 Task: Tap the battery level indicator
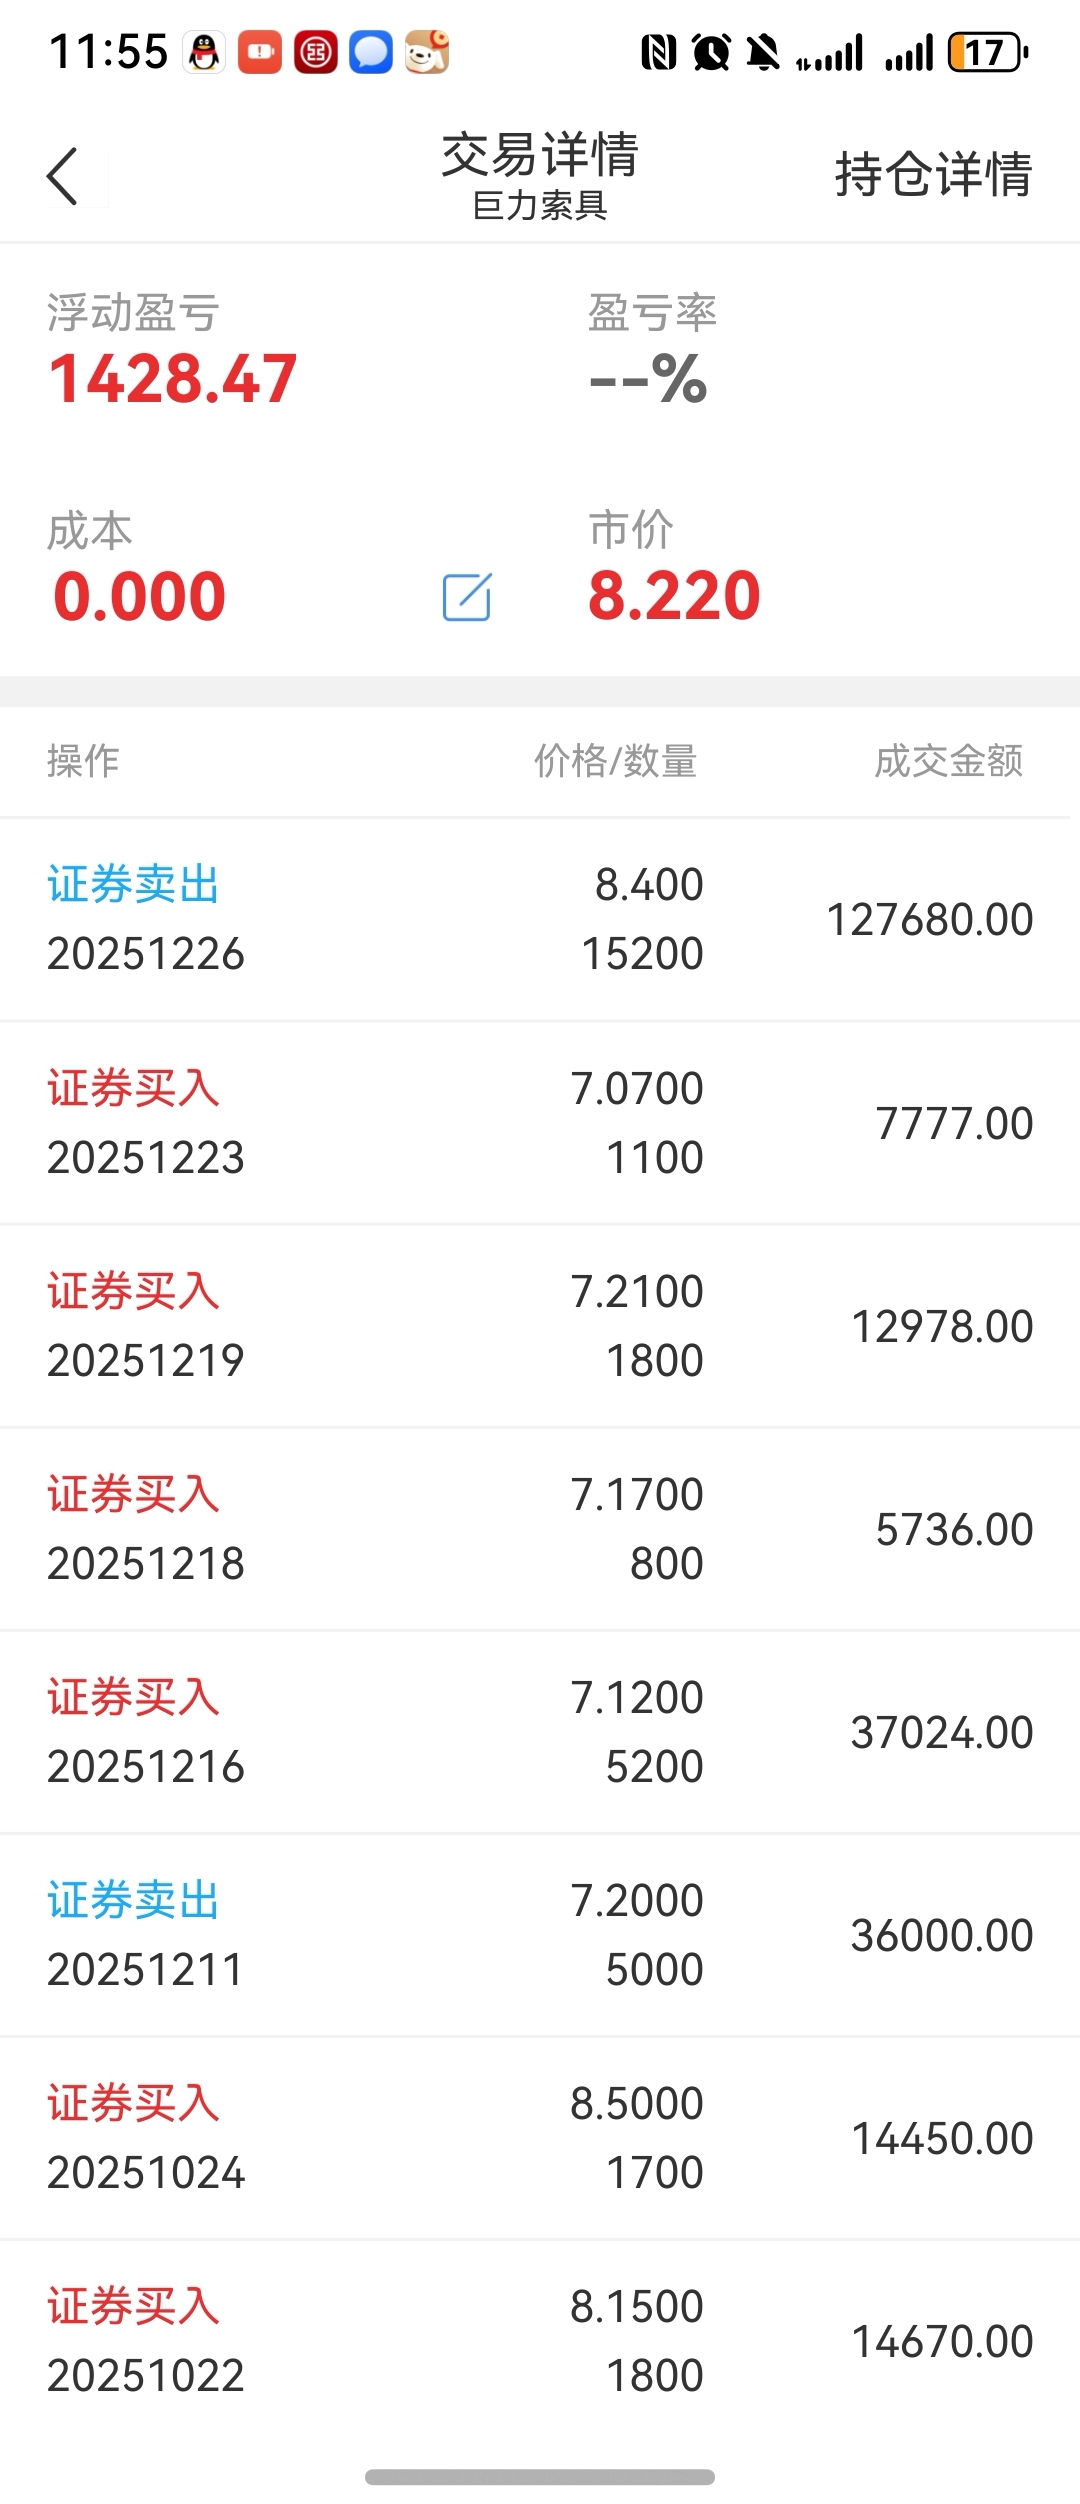[x=988, y=52]
